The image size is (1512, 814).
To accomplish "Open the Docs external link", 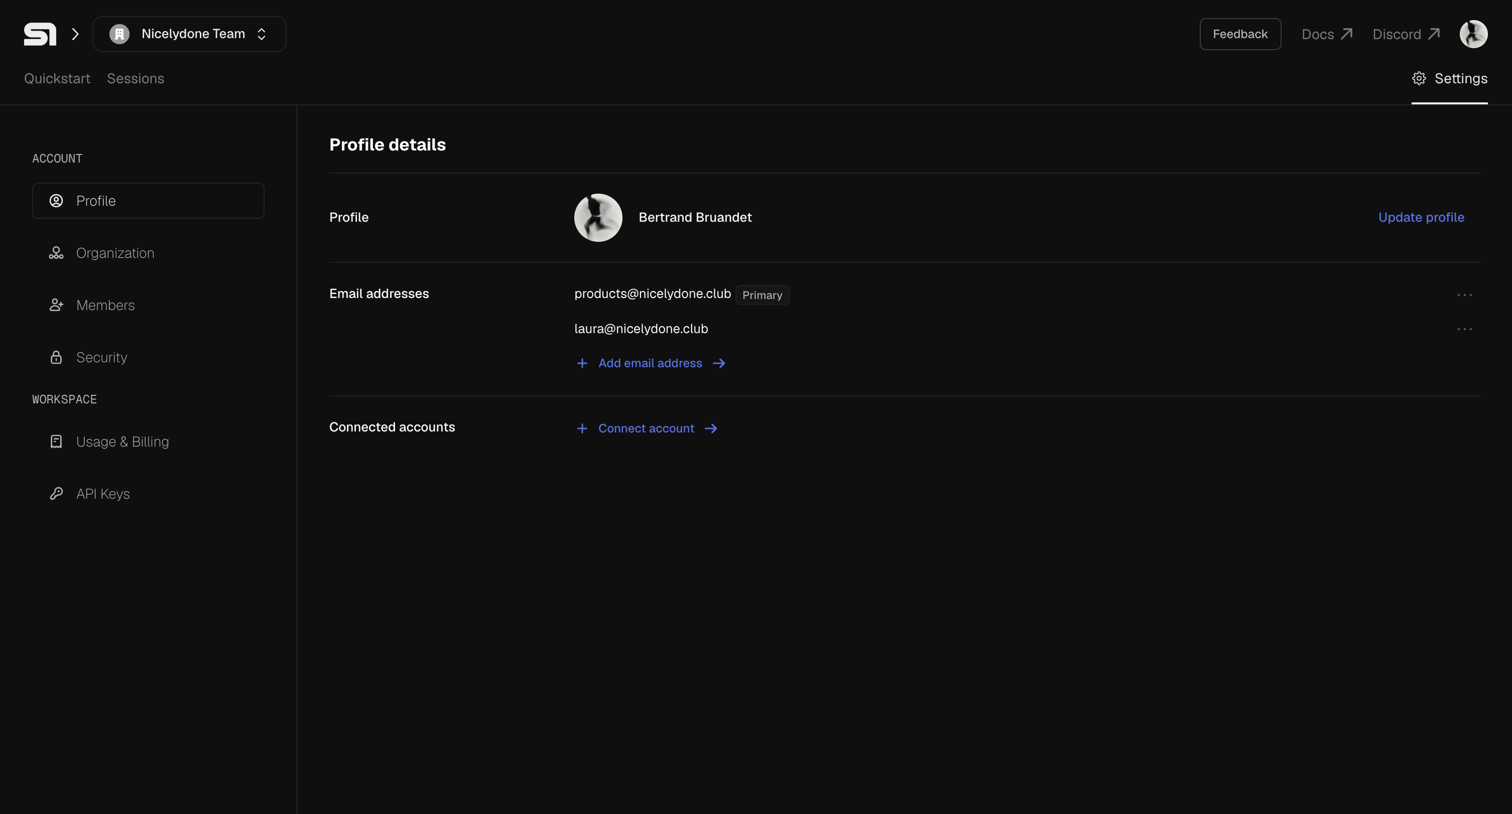I will pos(1327,34).
